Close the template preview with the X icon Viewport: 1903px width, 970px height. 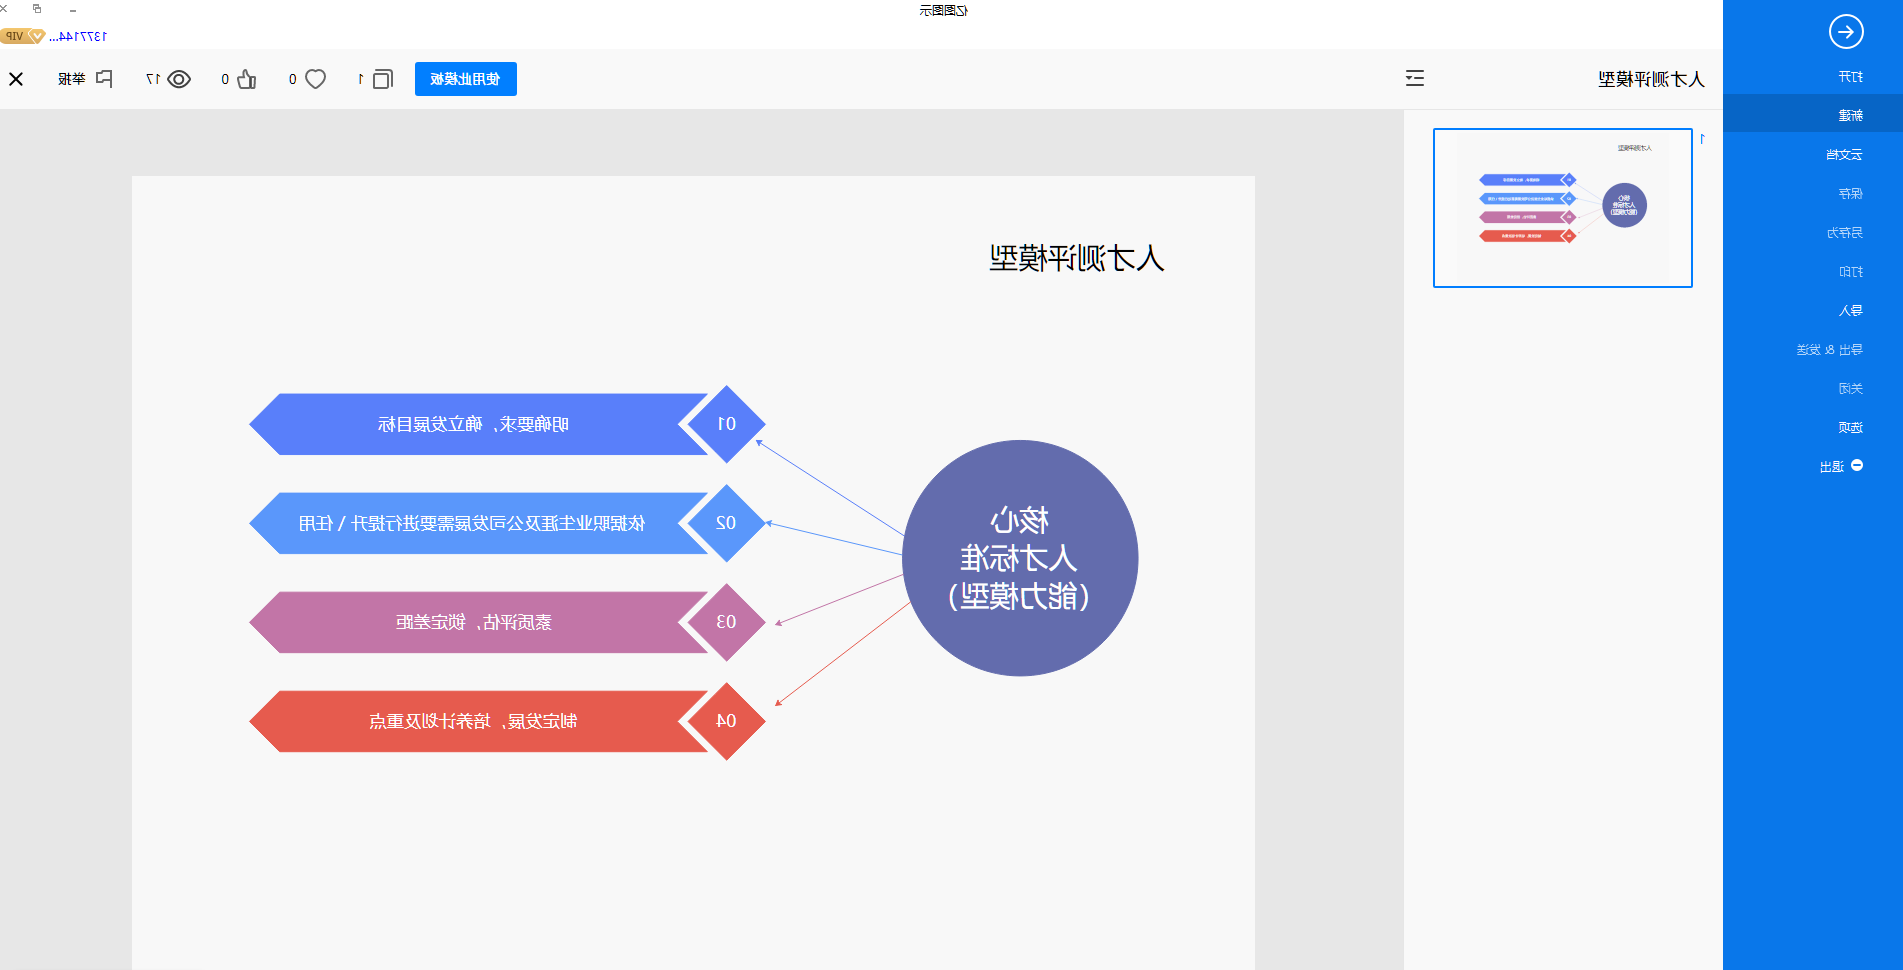click(16, 79)
